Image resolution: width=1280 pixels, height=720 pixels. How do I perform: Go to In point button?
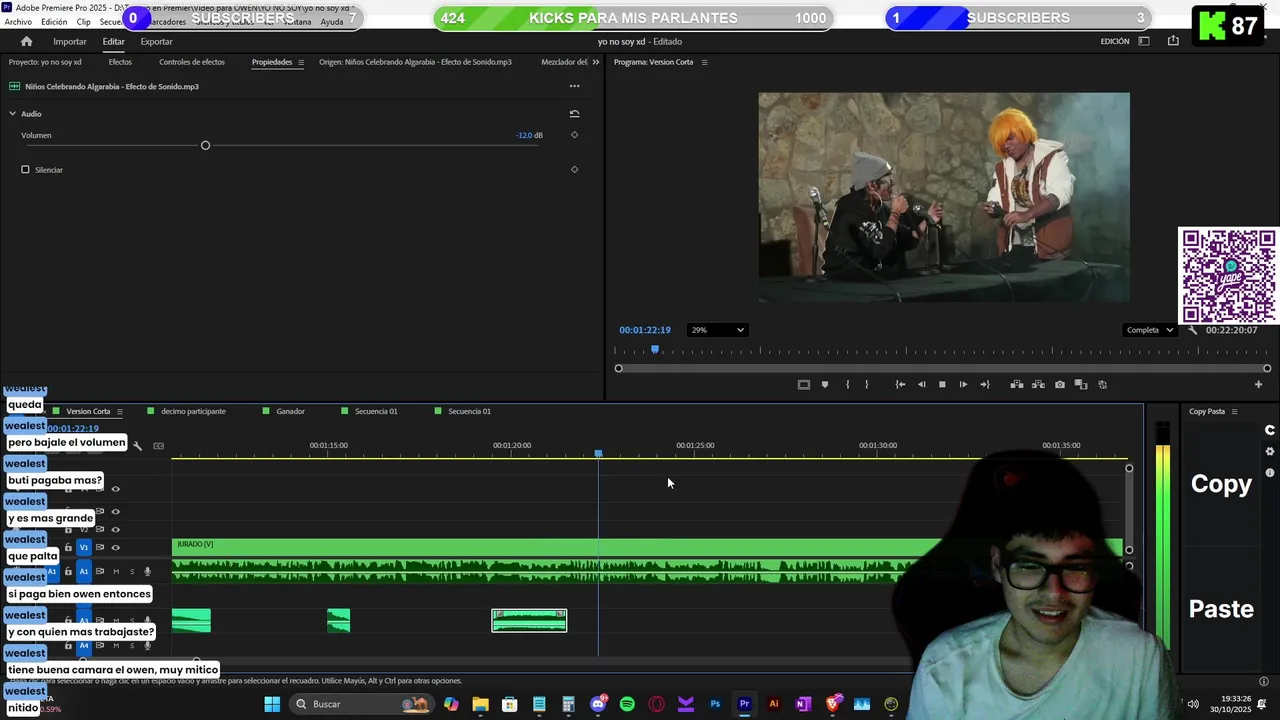pyautogui.click(x=900, y=384)
